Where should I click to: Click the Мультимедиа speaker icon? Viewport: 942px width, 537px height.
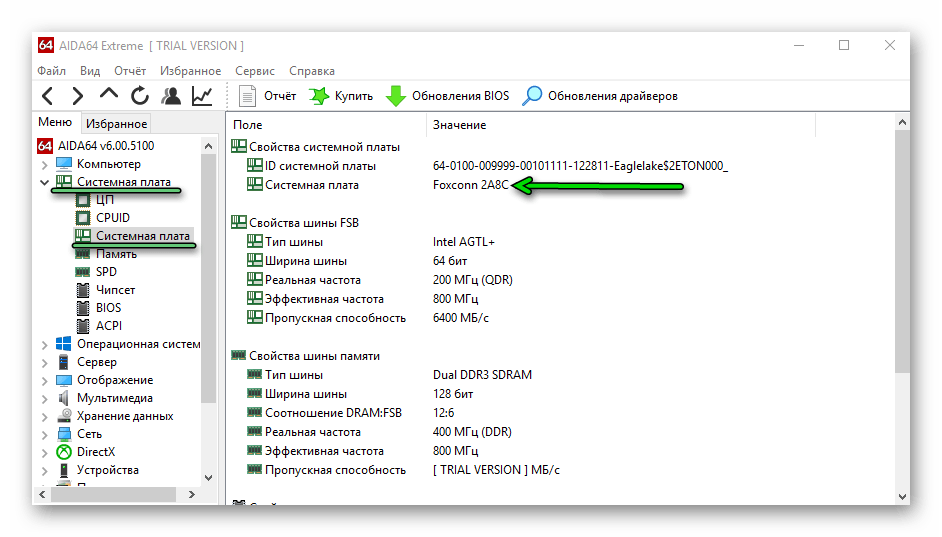pos(64,398)
